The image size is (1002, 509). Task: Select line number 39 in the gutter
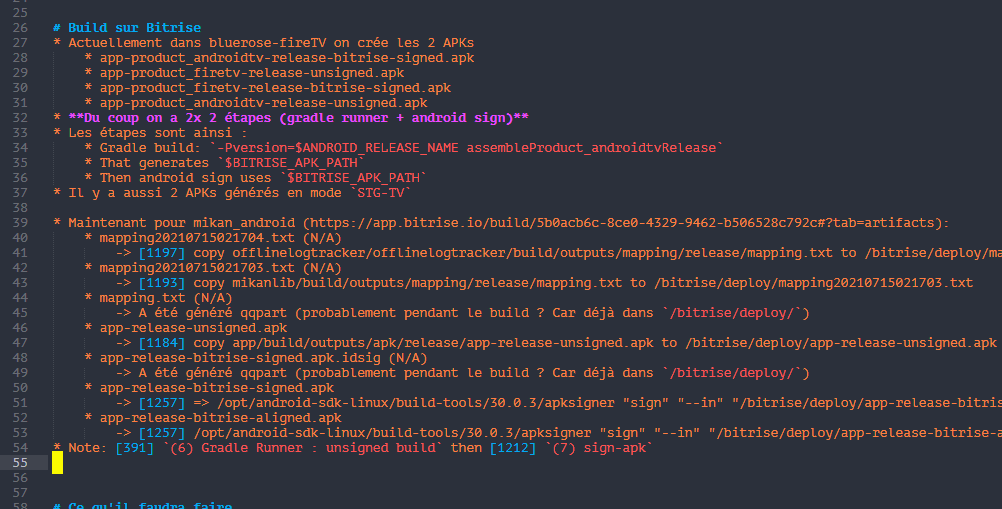(x=20, y=222)
